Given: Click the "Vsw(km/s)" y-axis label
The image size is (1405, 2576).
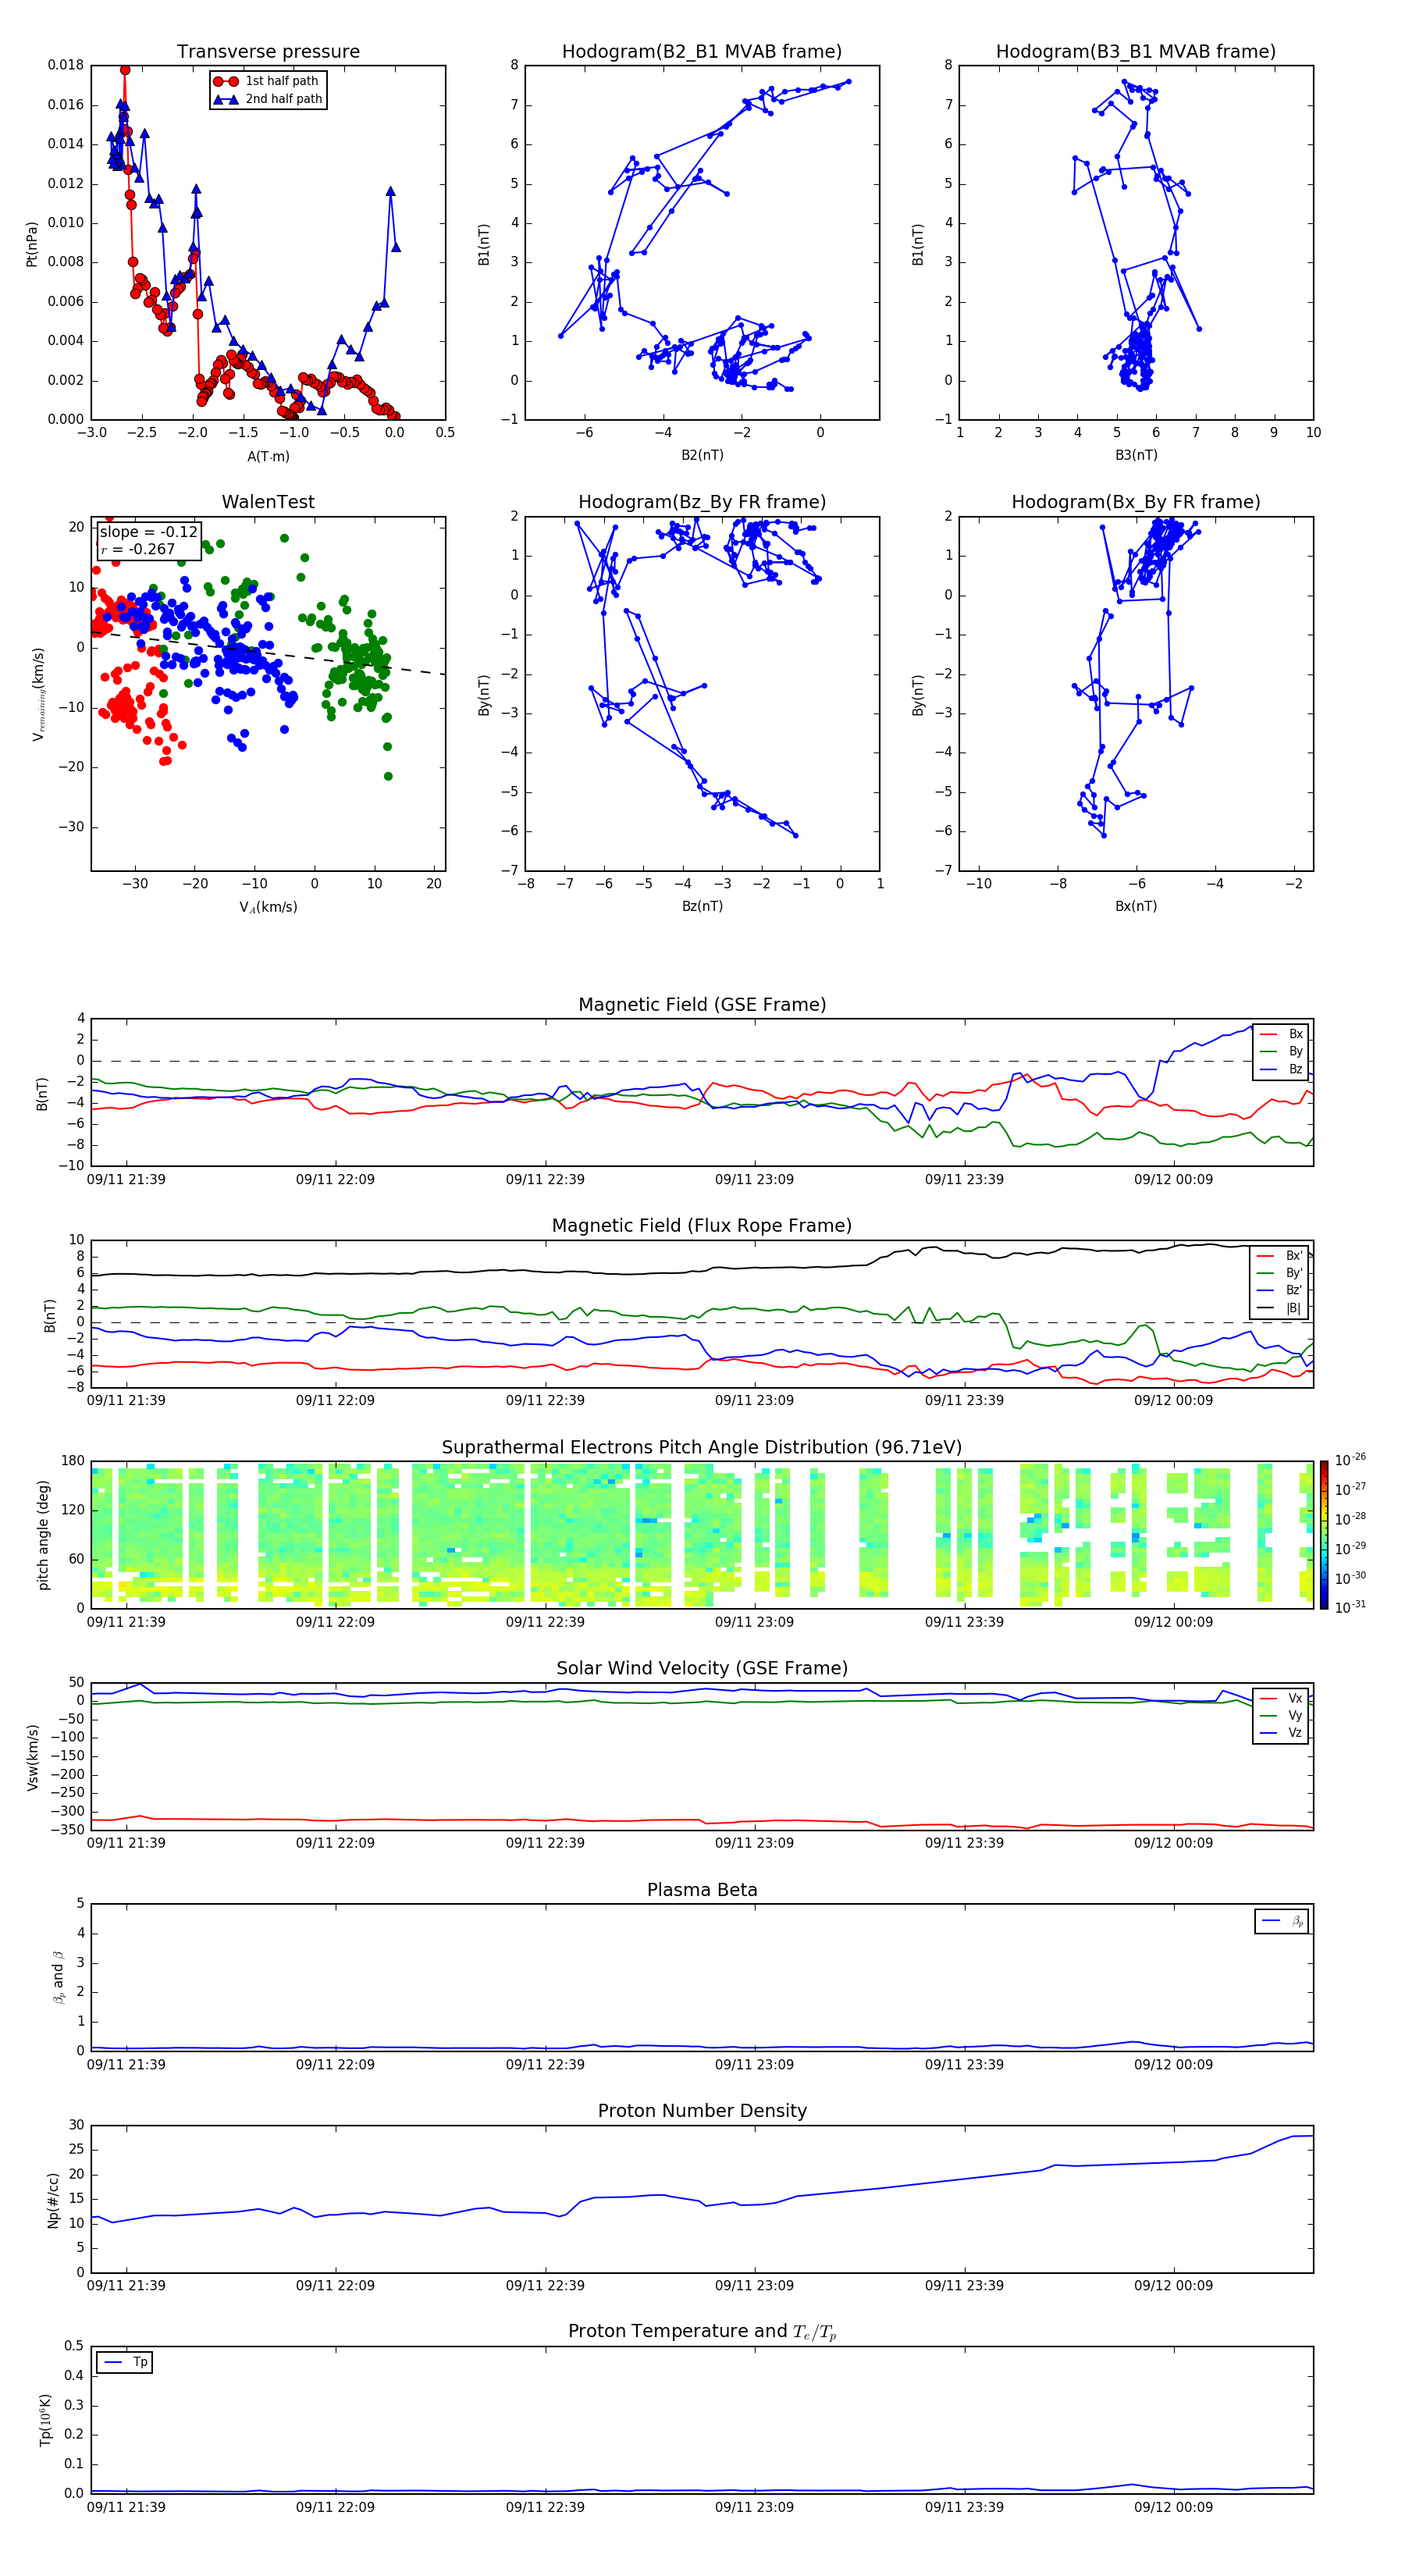Looking at the screenshot, I should (x=32, y=1757).
